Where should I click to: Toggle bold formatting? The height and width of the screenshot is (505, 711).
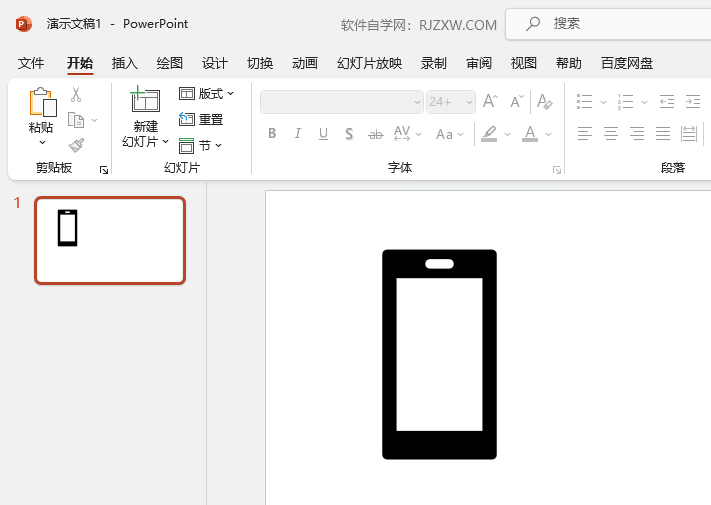272,133
